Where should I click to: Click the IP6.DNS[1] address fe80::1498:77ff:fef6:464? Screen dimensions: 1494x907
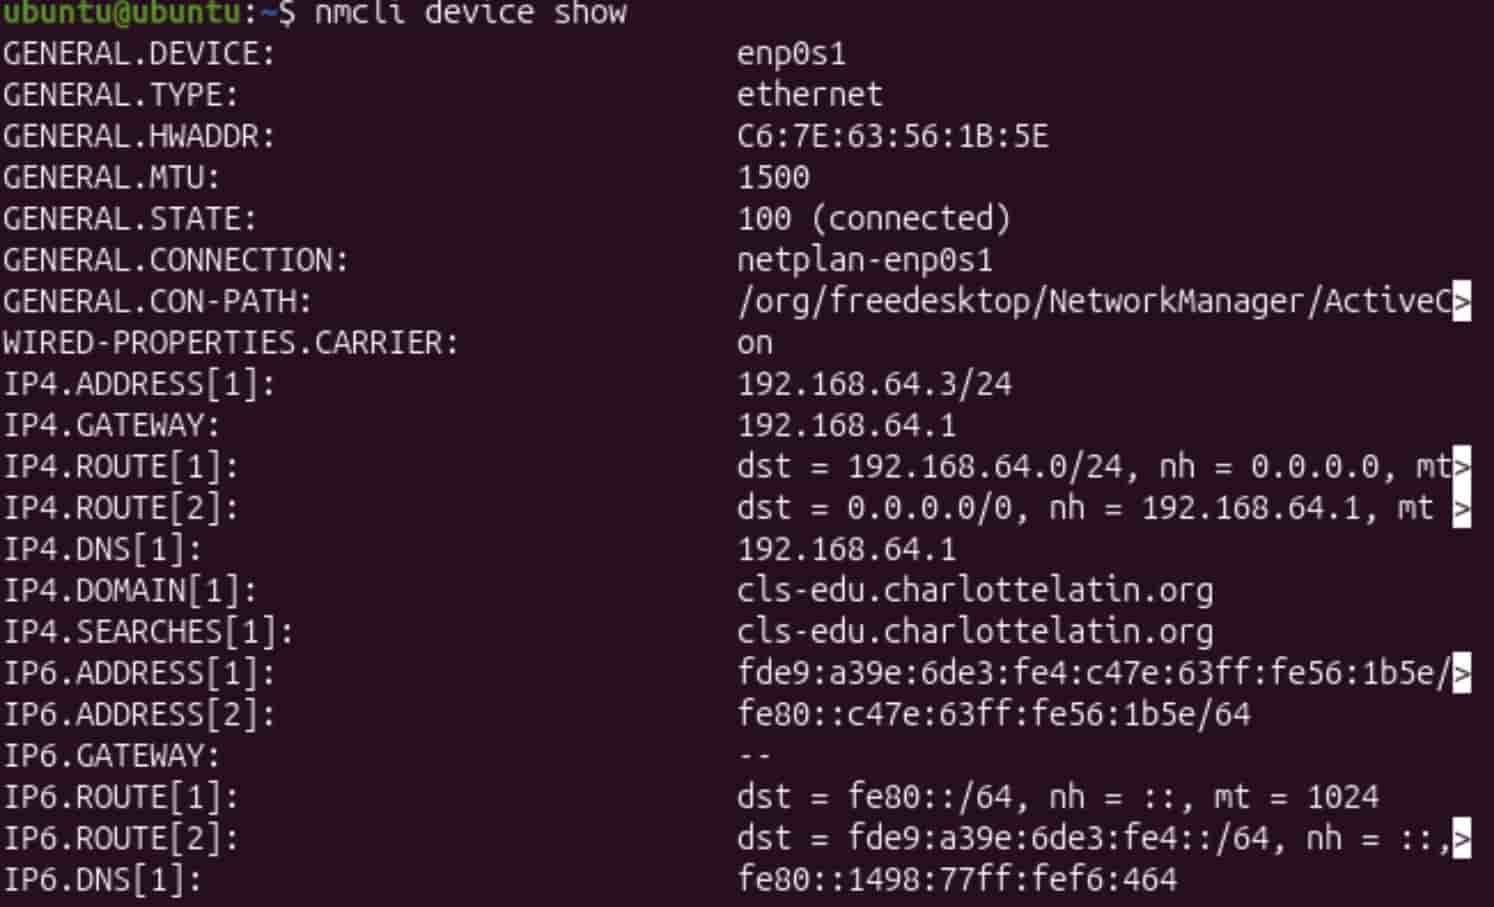(x=957, y=880)
